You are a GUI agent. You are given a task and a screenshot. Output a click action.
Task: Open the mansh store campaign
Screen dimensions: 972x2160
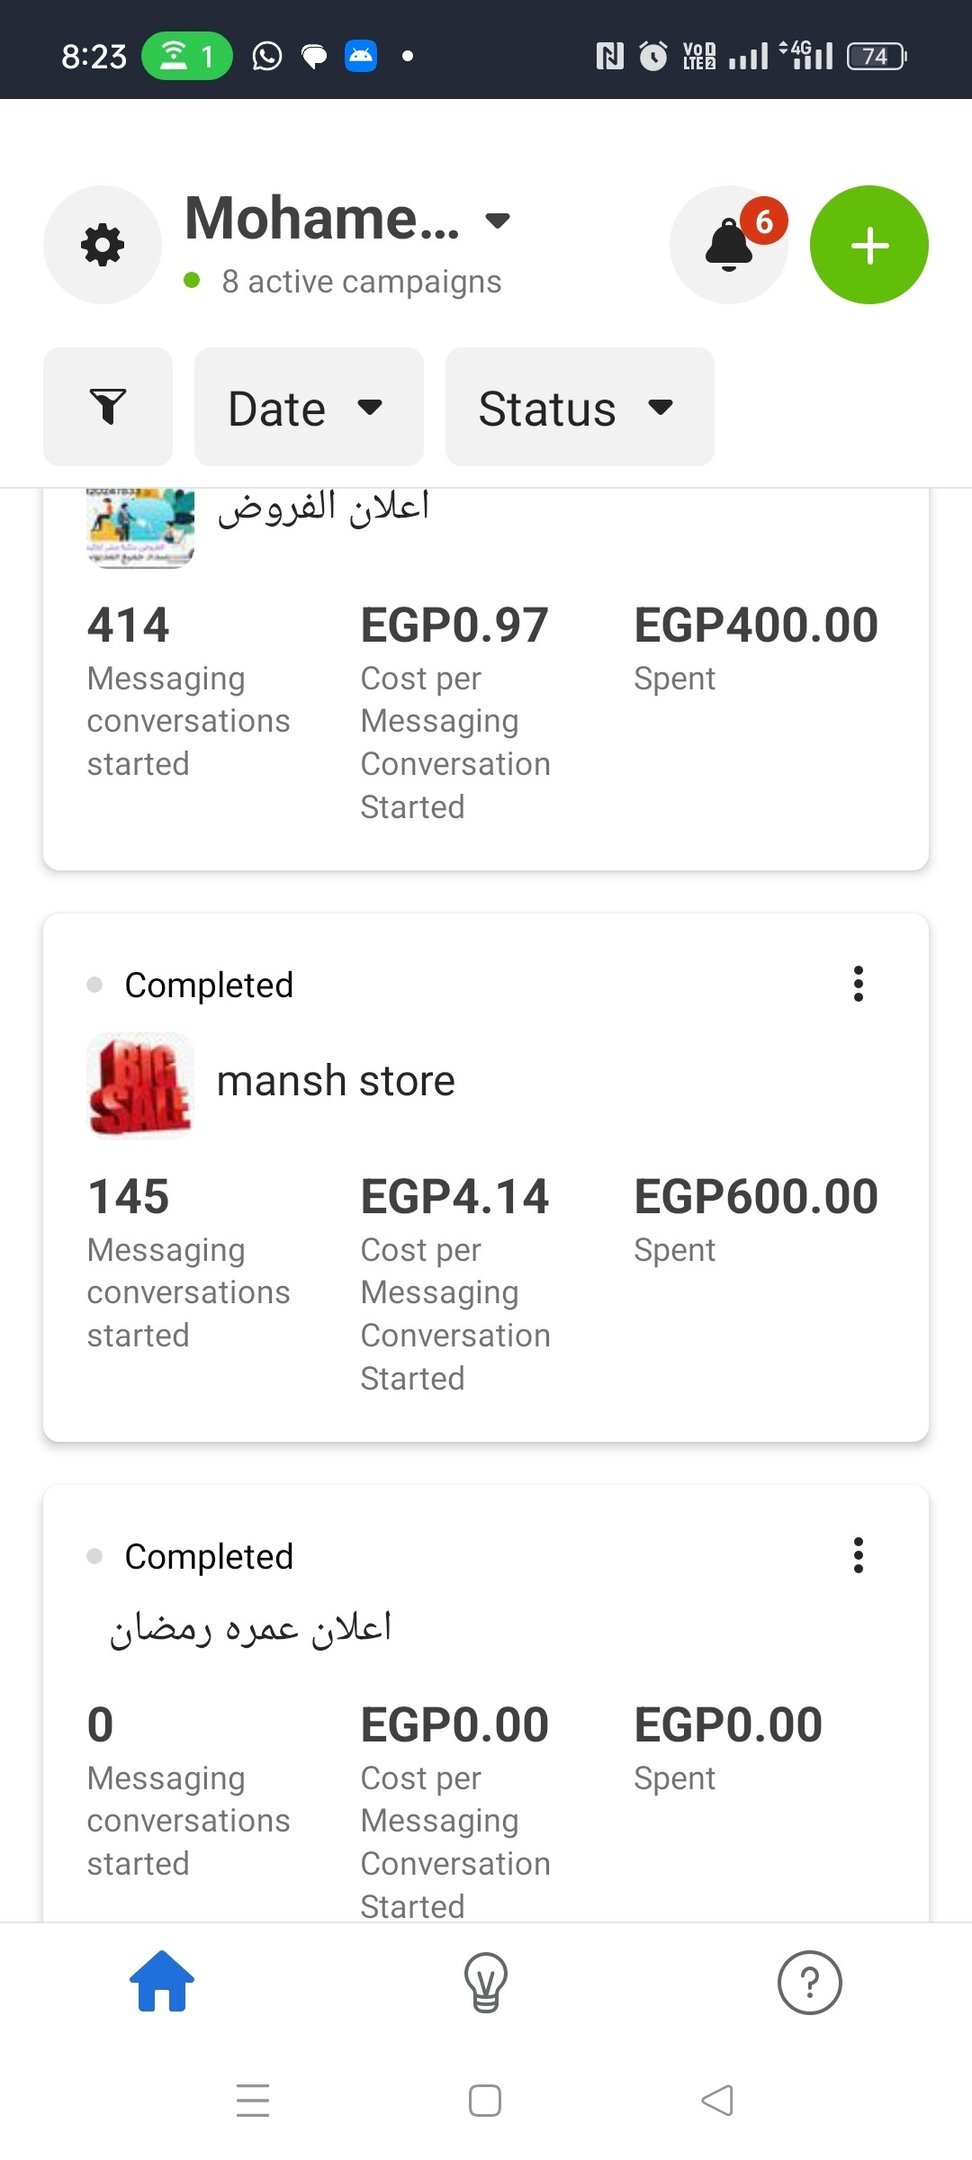pyautogui.click(x=336, y=1081)
